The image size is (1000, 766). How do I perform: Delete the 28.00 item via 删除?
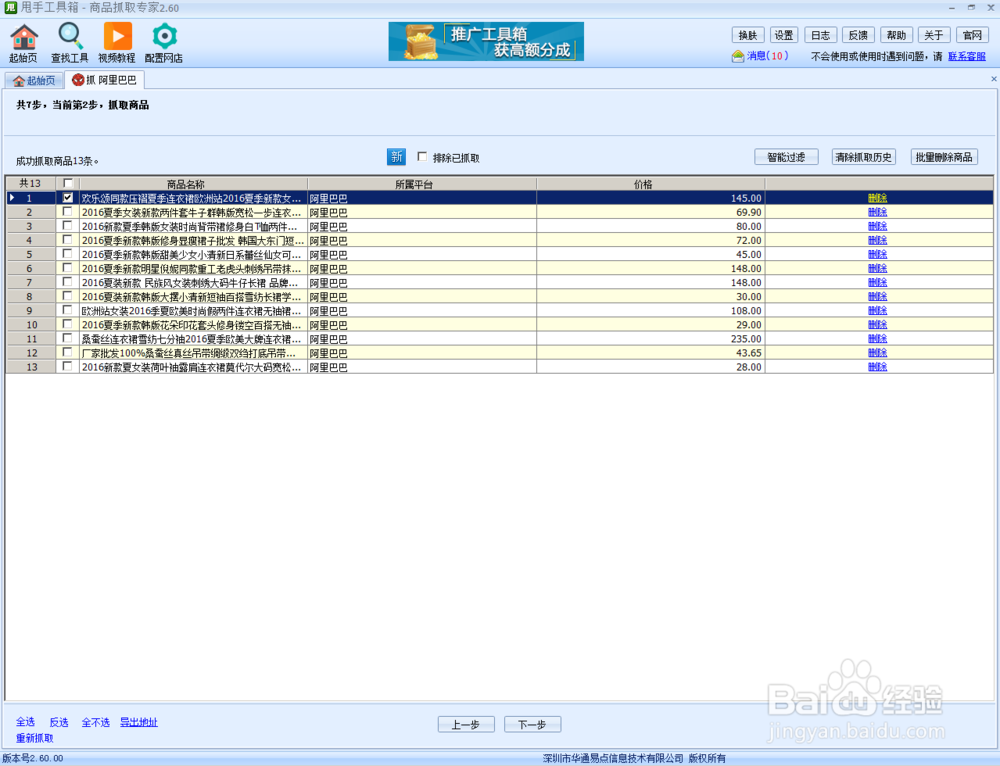[878, 367]
